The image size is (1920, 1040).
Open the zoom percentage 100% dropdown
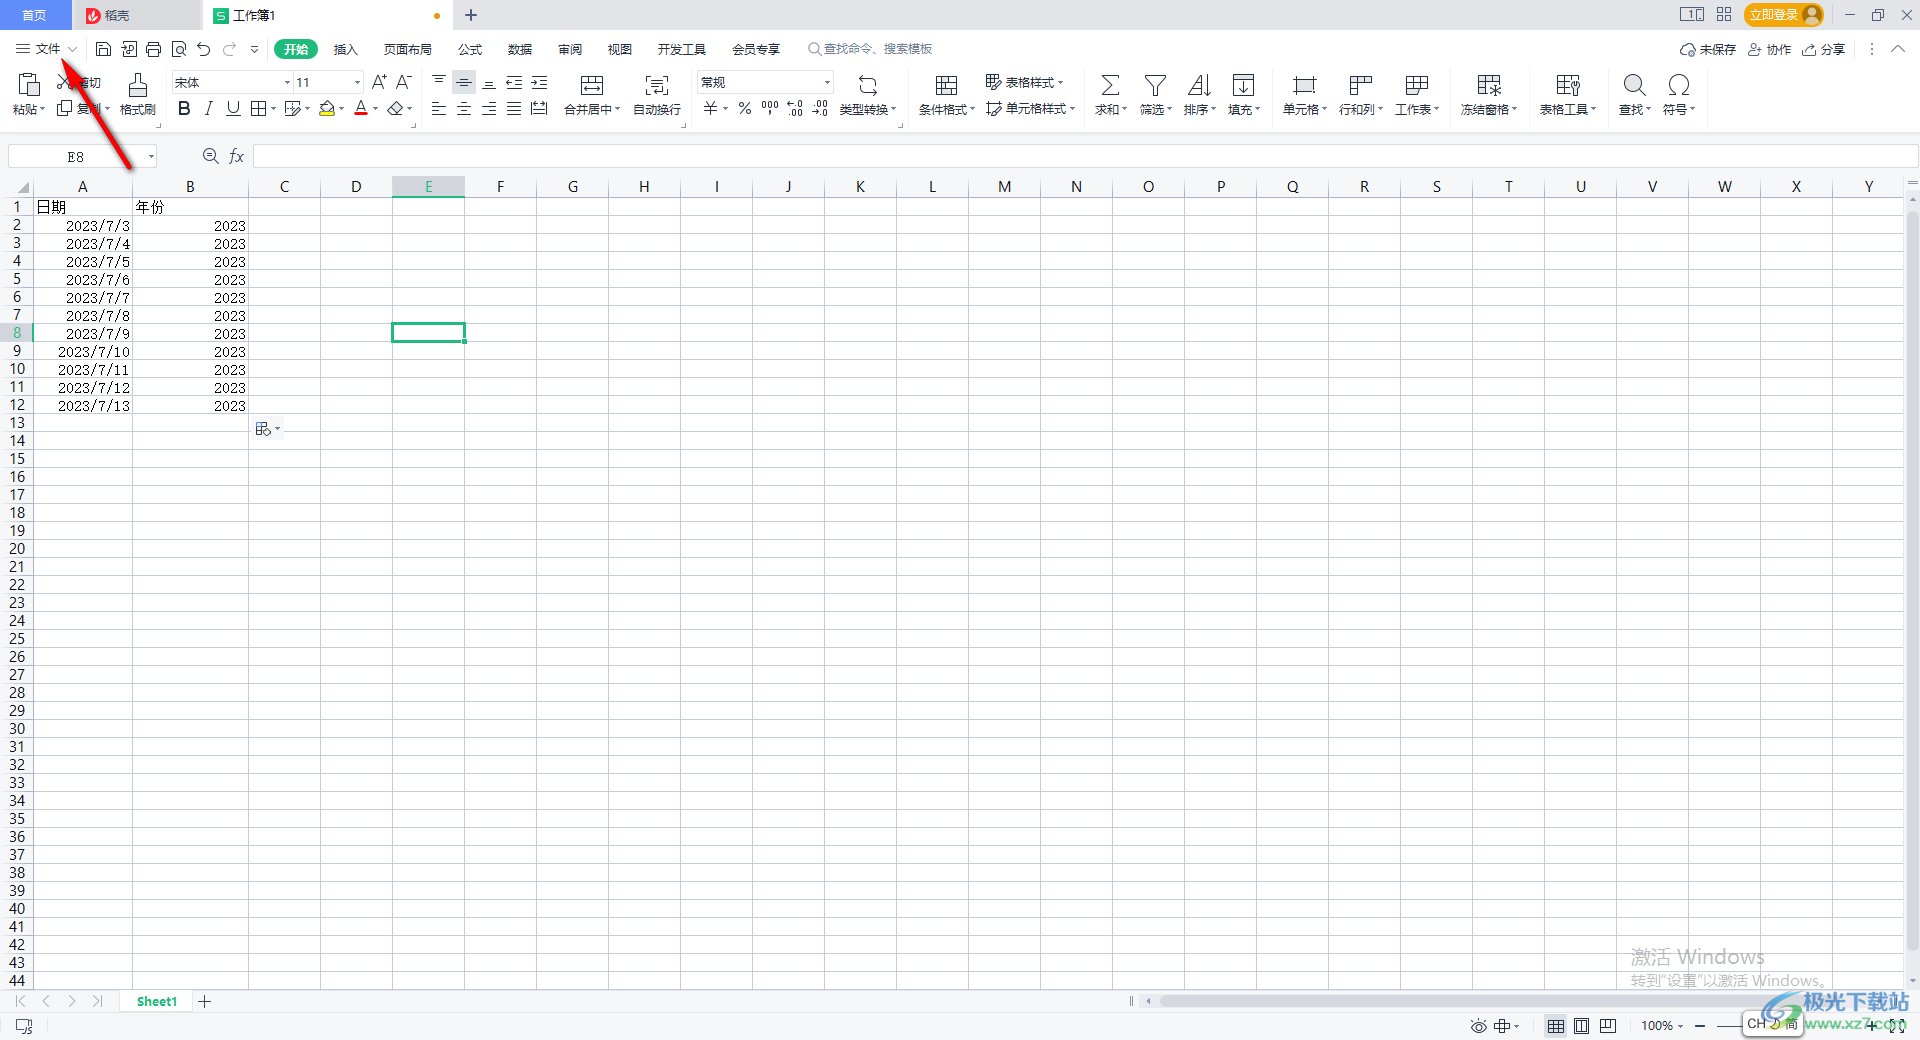1662,1026
